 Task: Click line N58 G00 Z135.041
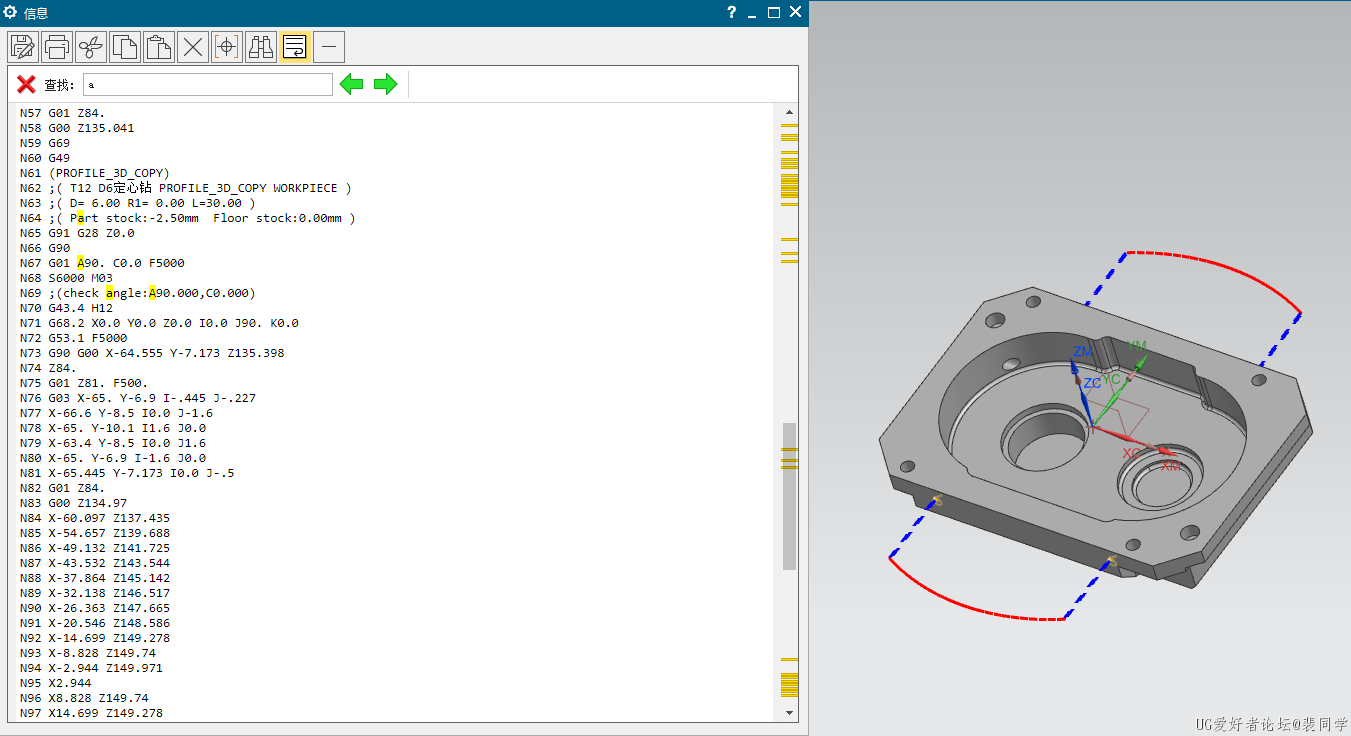pos(77,128)
